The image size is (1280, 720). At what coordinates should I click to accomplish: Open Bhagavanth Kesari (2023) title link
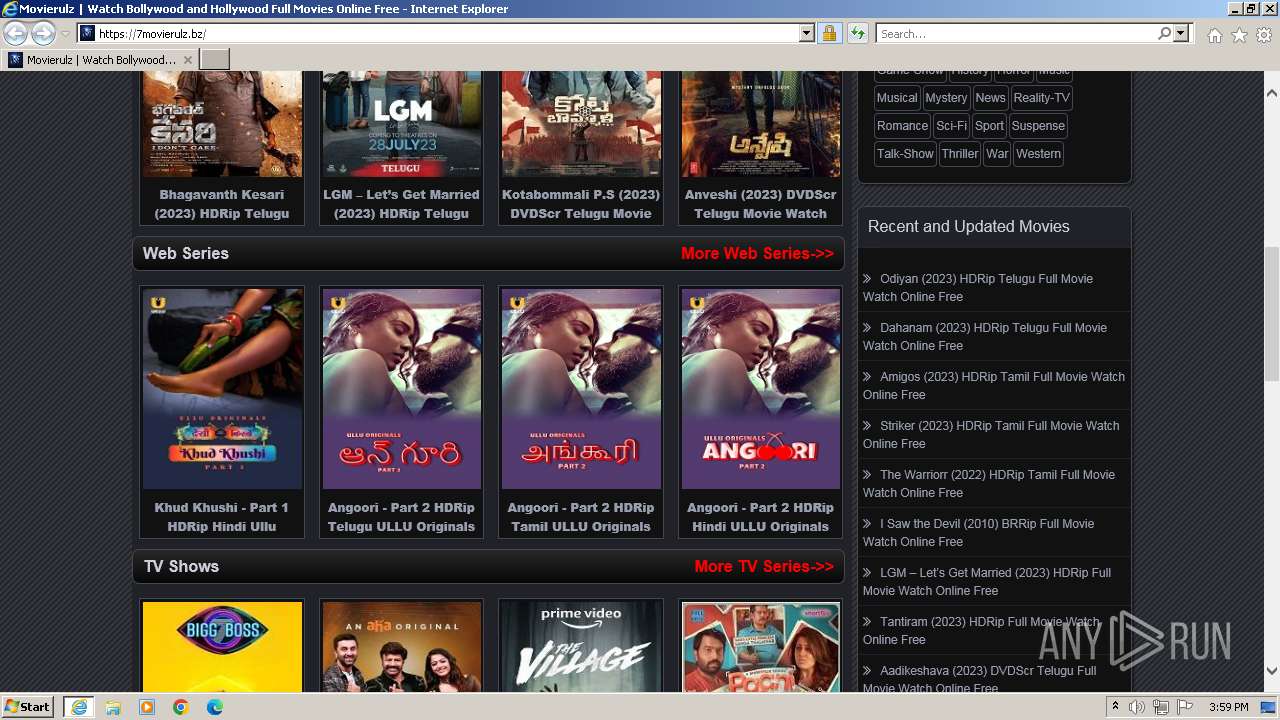(x=222, y=204)
